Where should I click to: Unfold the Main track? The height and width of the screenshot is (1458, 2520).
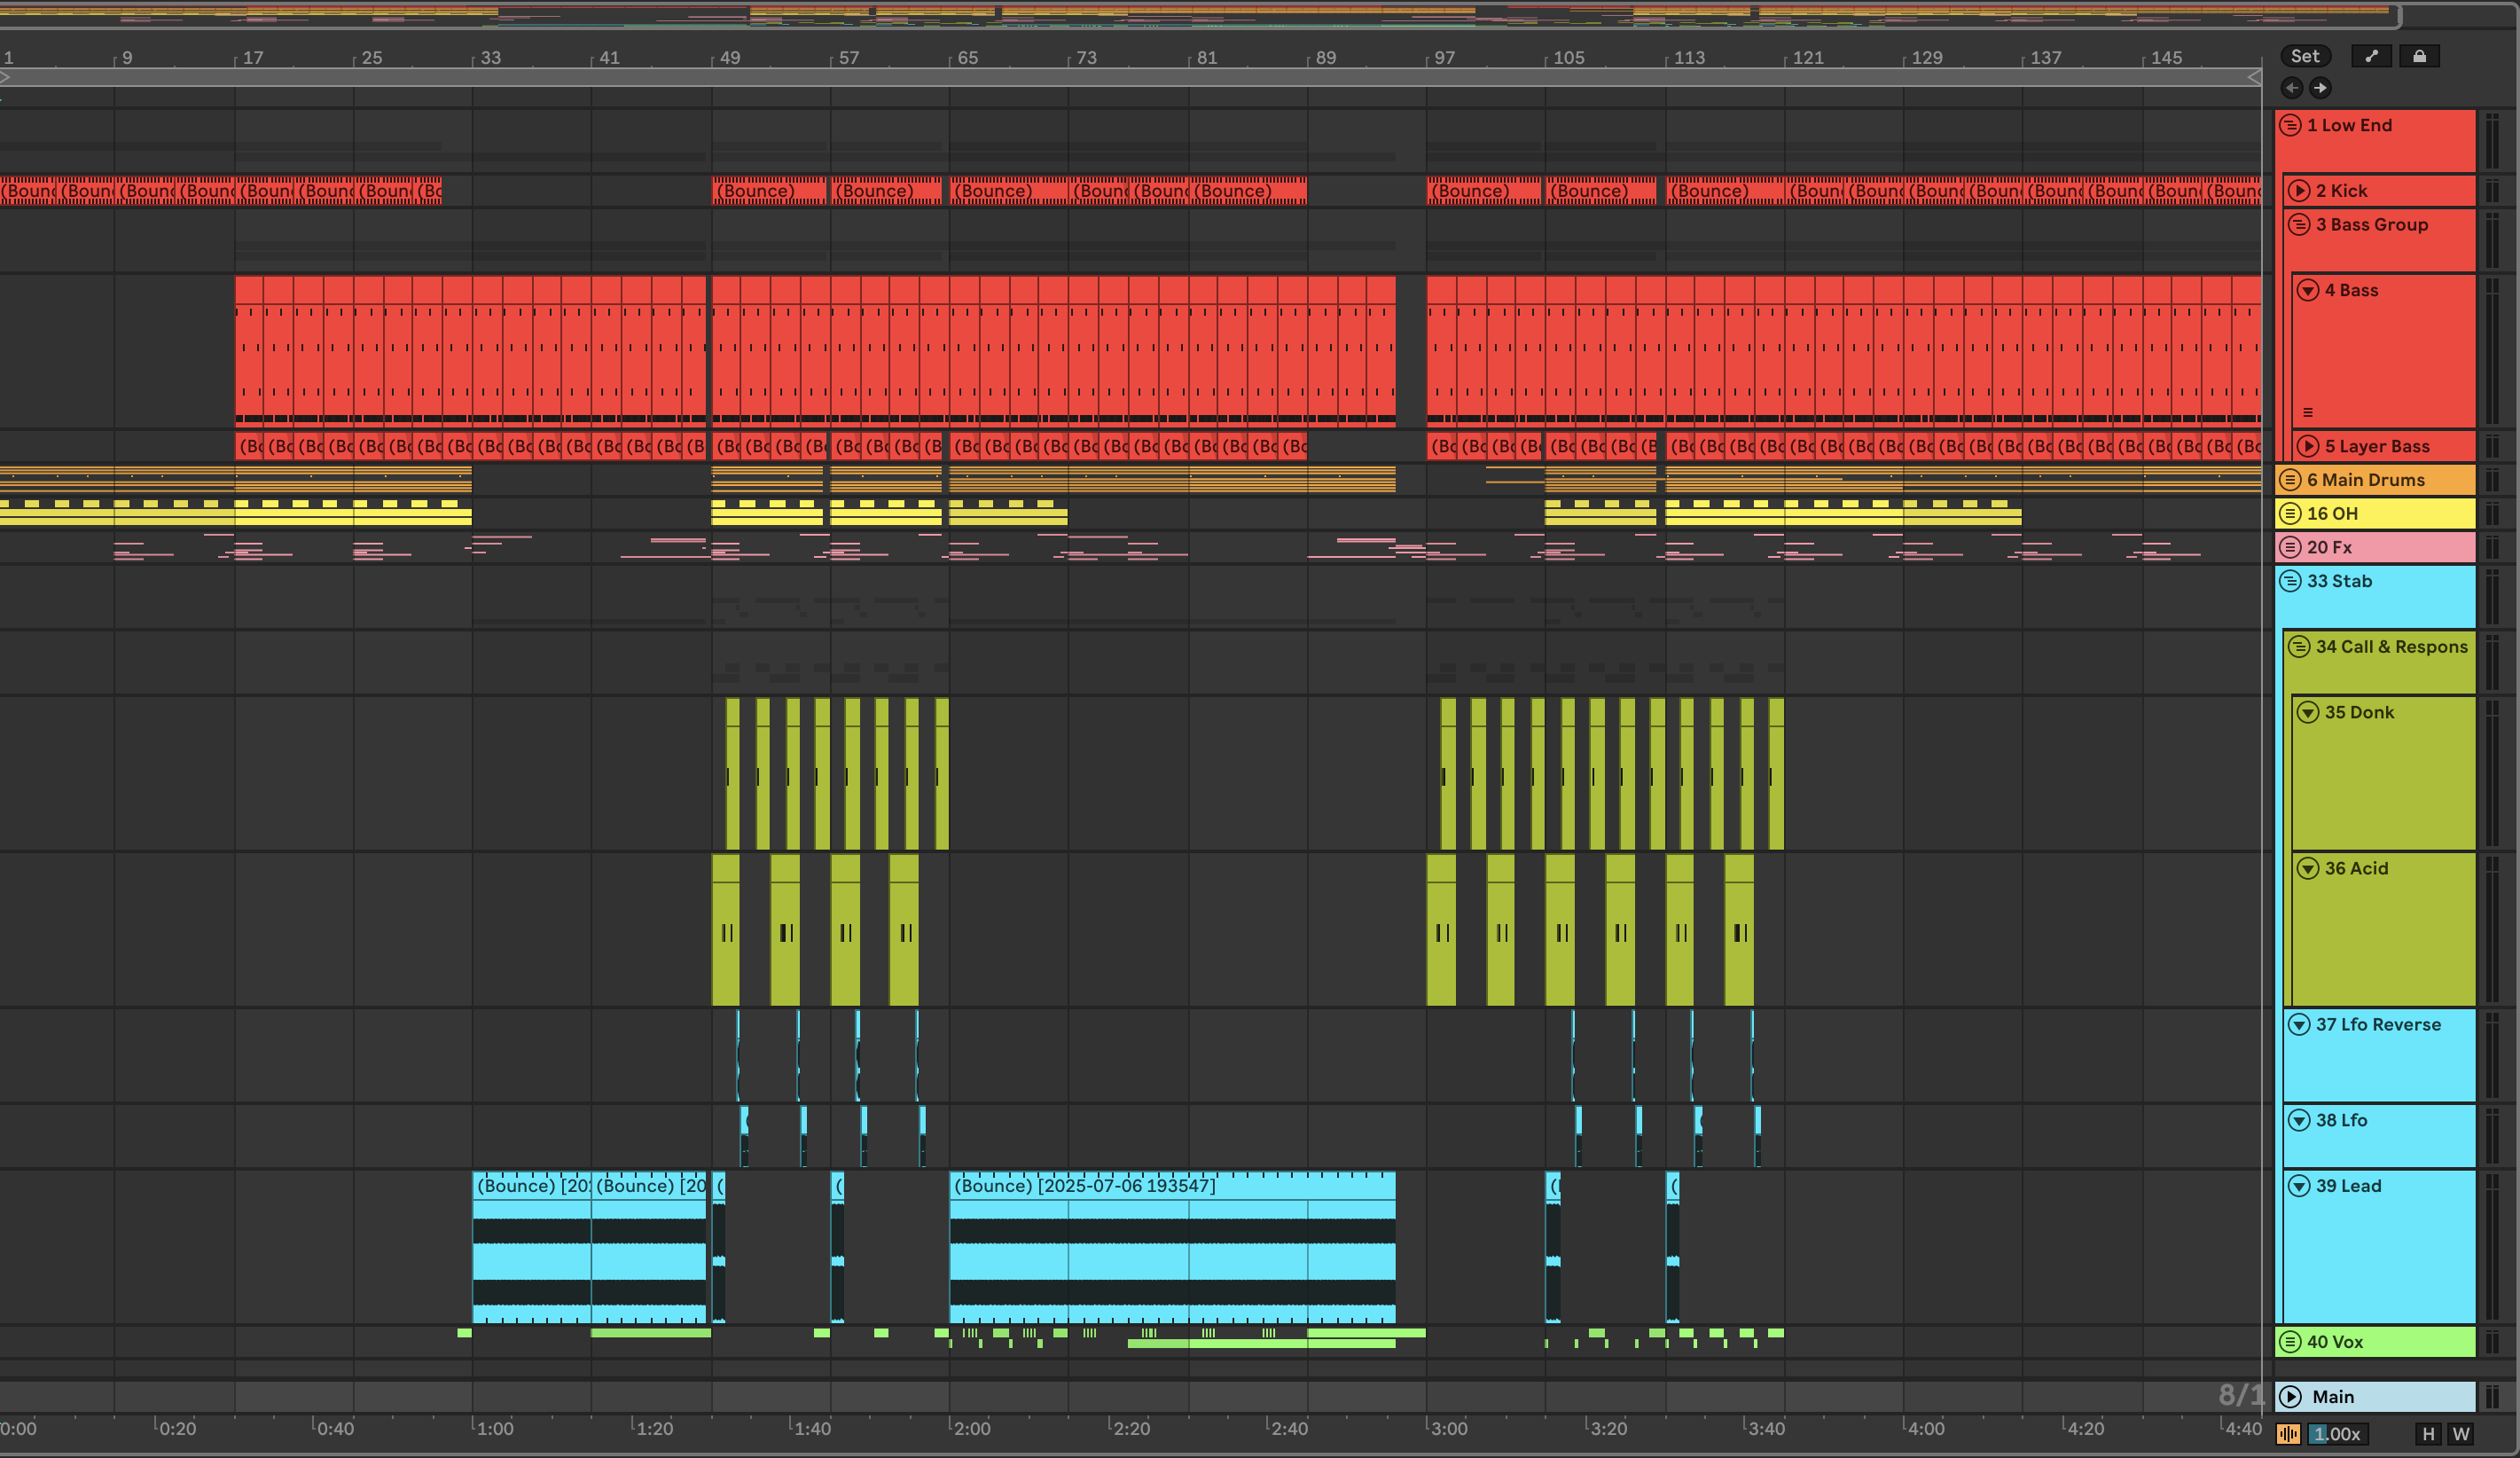[x=2291, y=1396]
